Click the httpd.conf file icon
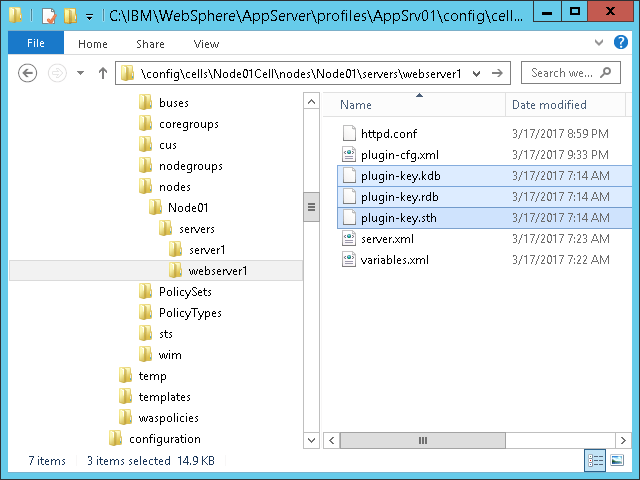Viewport: 640px width, 480px height. (x=349, y=133)
